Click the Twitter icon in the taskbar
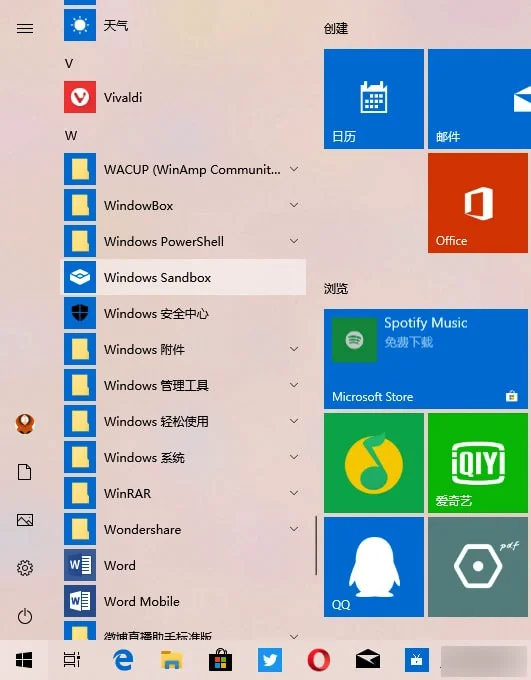 (269, 660)
